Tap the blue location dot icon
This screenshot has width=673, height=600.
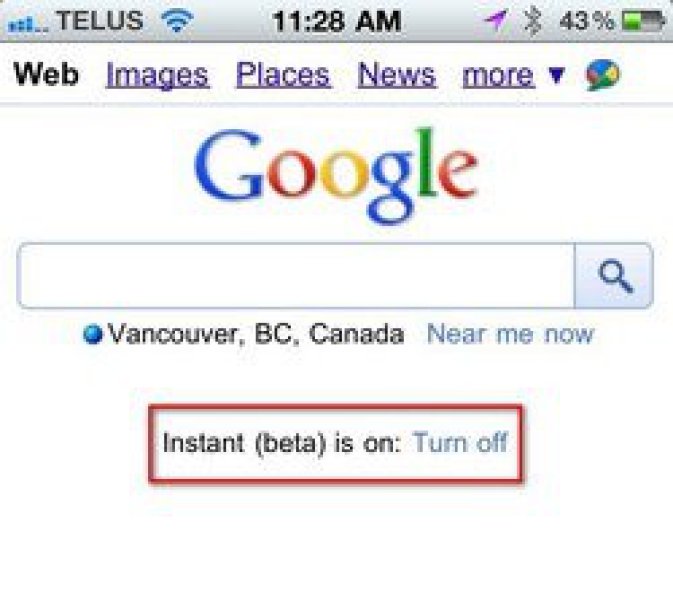click(x=94, y=335)
